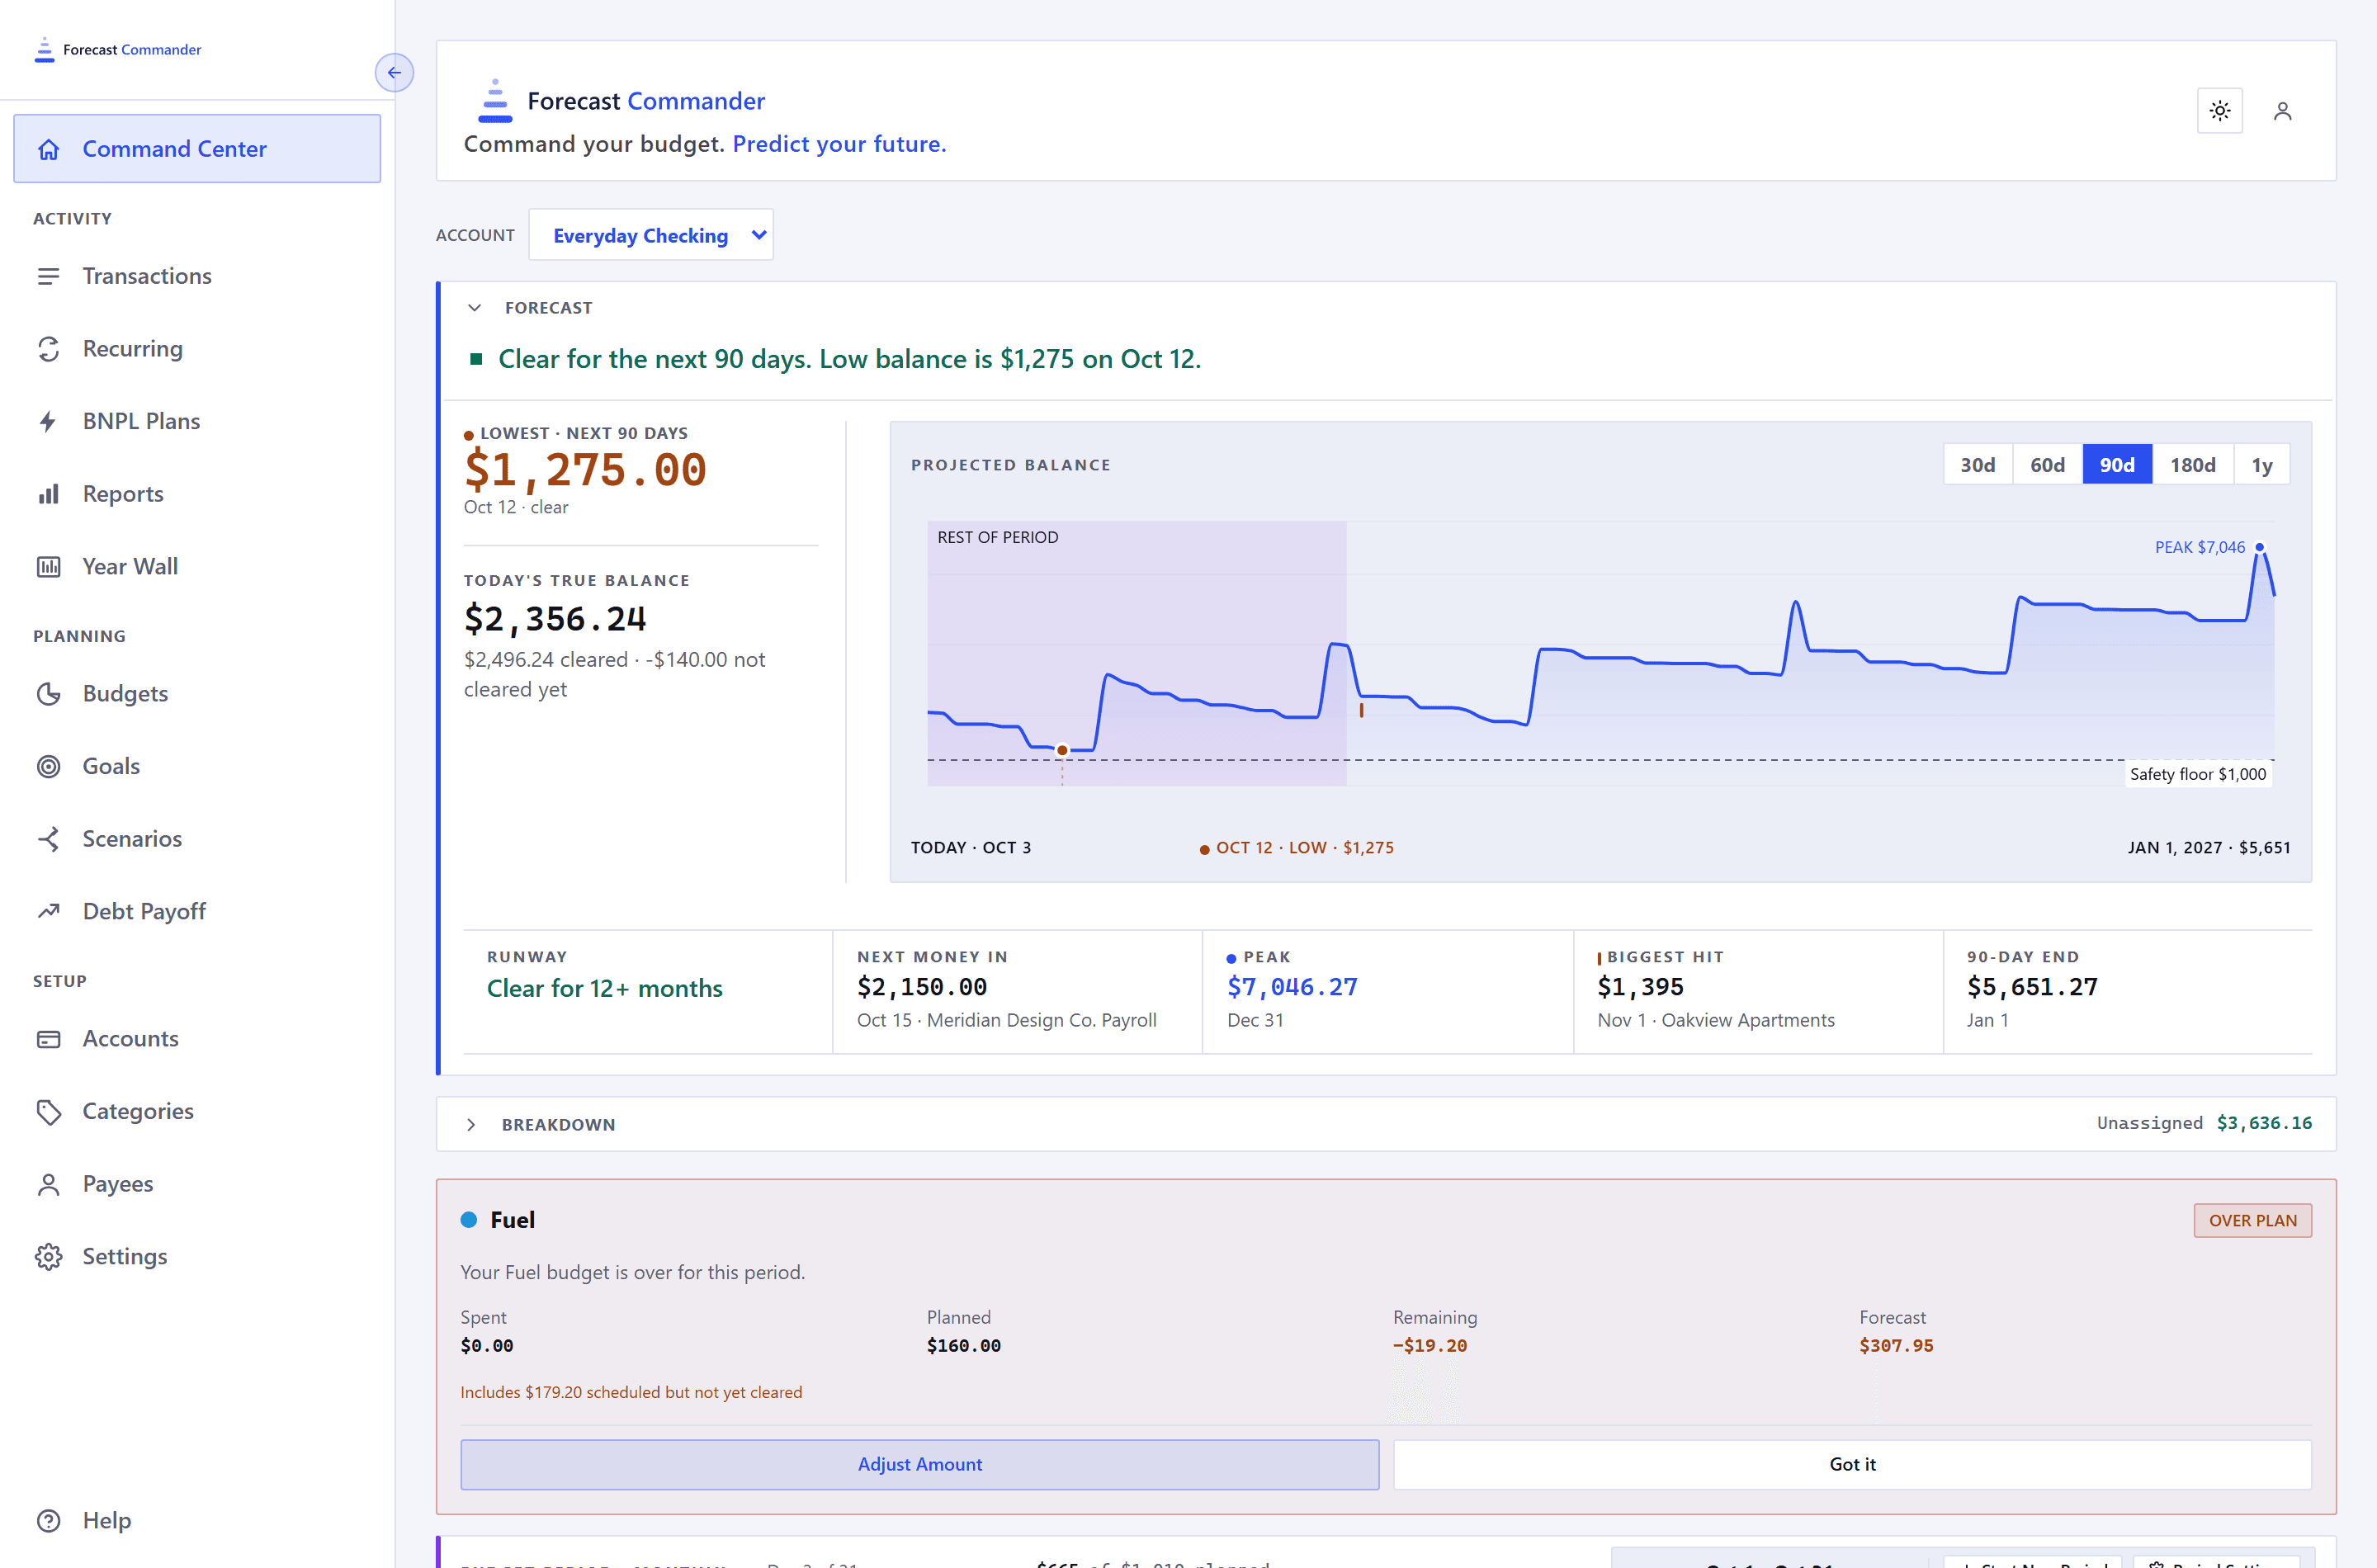Collapse the Forecast section chevron

pyautogui.click(x=475, y=308)
